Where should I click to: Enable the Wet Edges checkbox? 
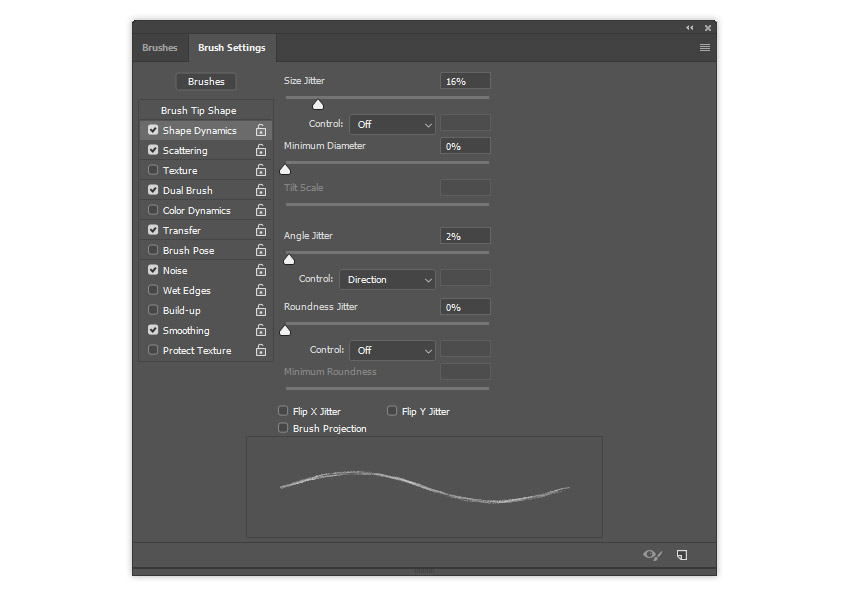pos(153,290)
